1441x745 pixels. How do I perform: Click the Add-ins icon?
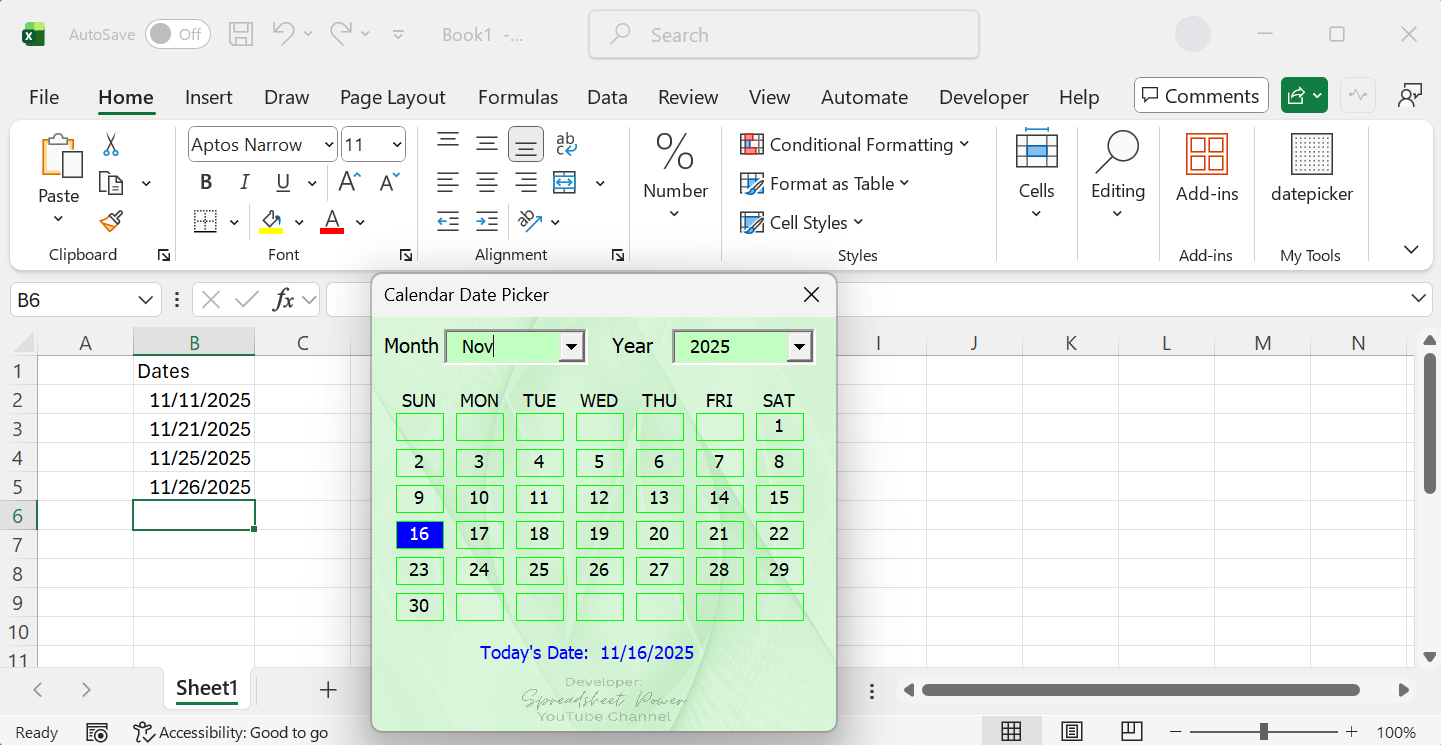tap(1206, 170)
